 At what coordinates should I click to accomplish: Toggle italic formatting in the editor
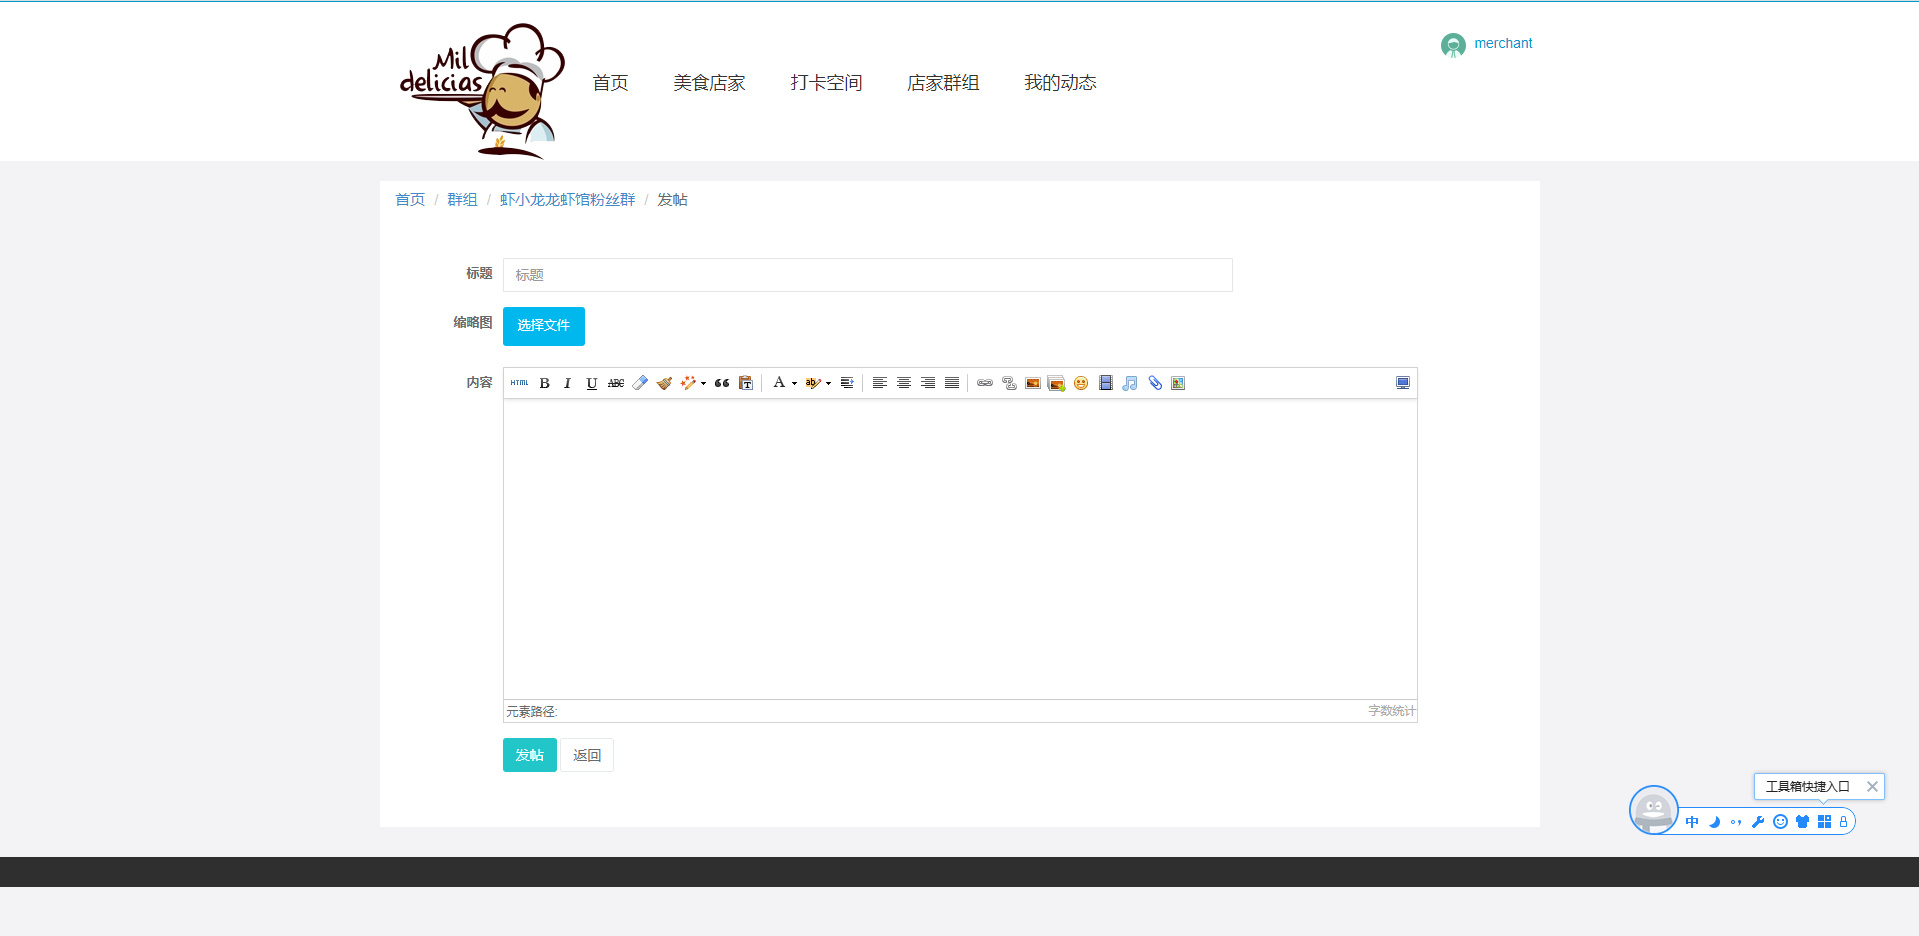[567, 383]
